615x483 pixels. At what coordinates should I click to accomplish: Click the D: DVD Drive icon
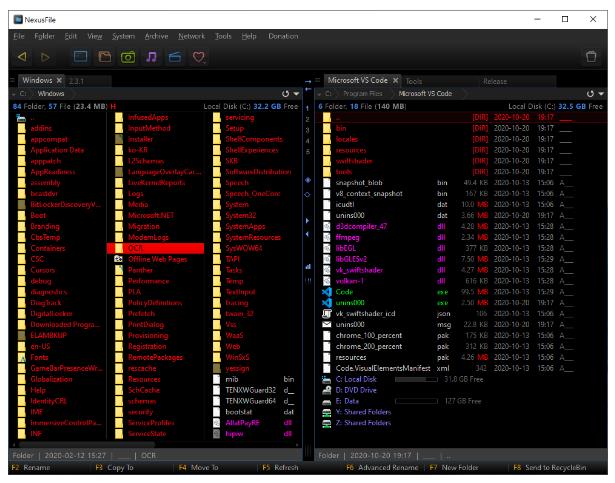point(327,390)
